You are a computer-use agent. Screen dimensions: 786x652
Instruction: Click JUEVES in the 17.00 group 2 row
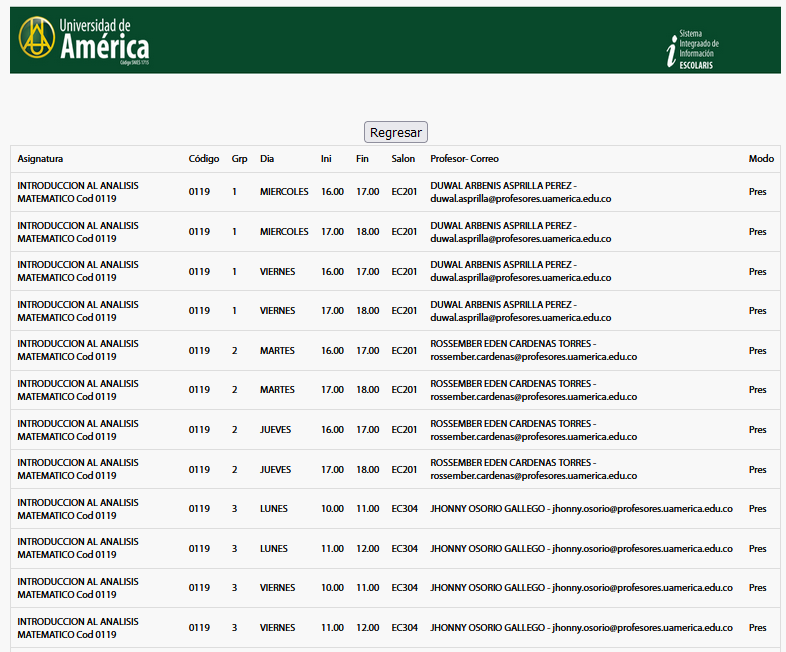pyautogui.click(x=275, y=470)
